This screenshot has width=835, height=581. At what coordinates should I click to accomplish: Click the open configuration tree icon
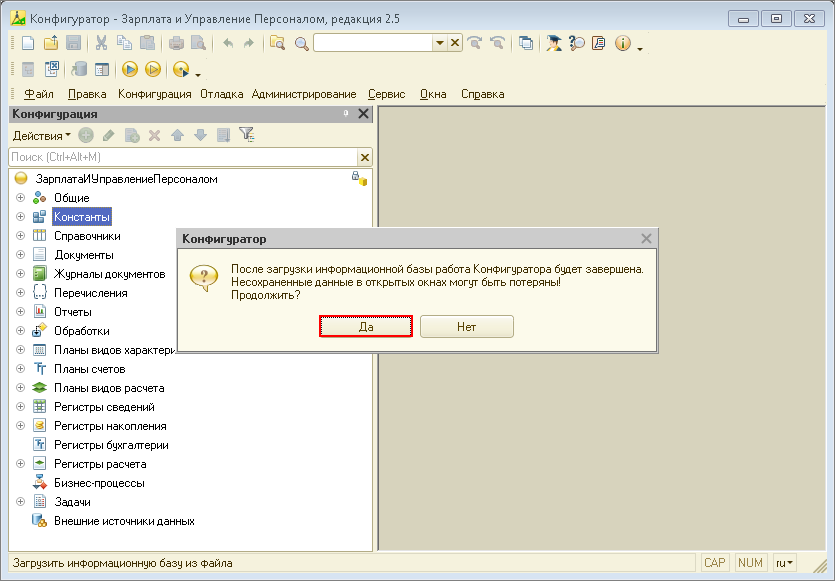[x=28, y=69]
